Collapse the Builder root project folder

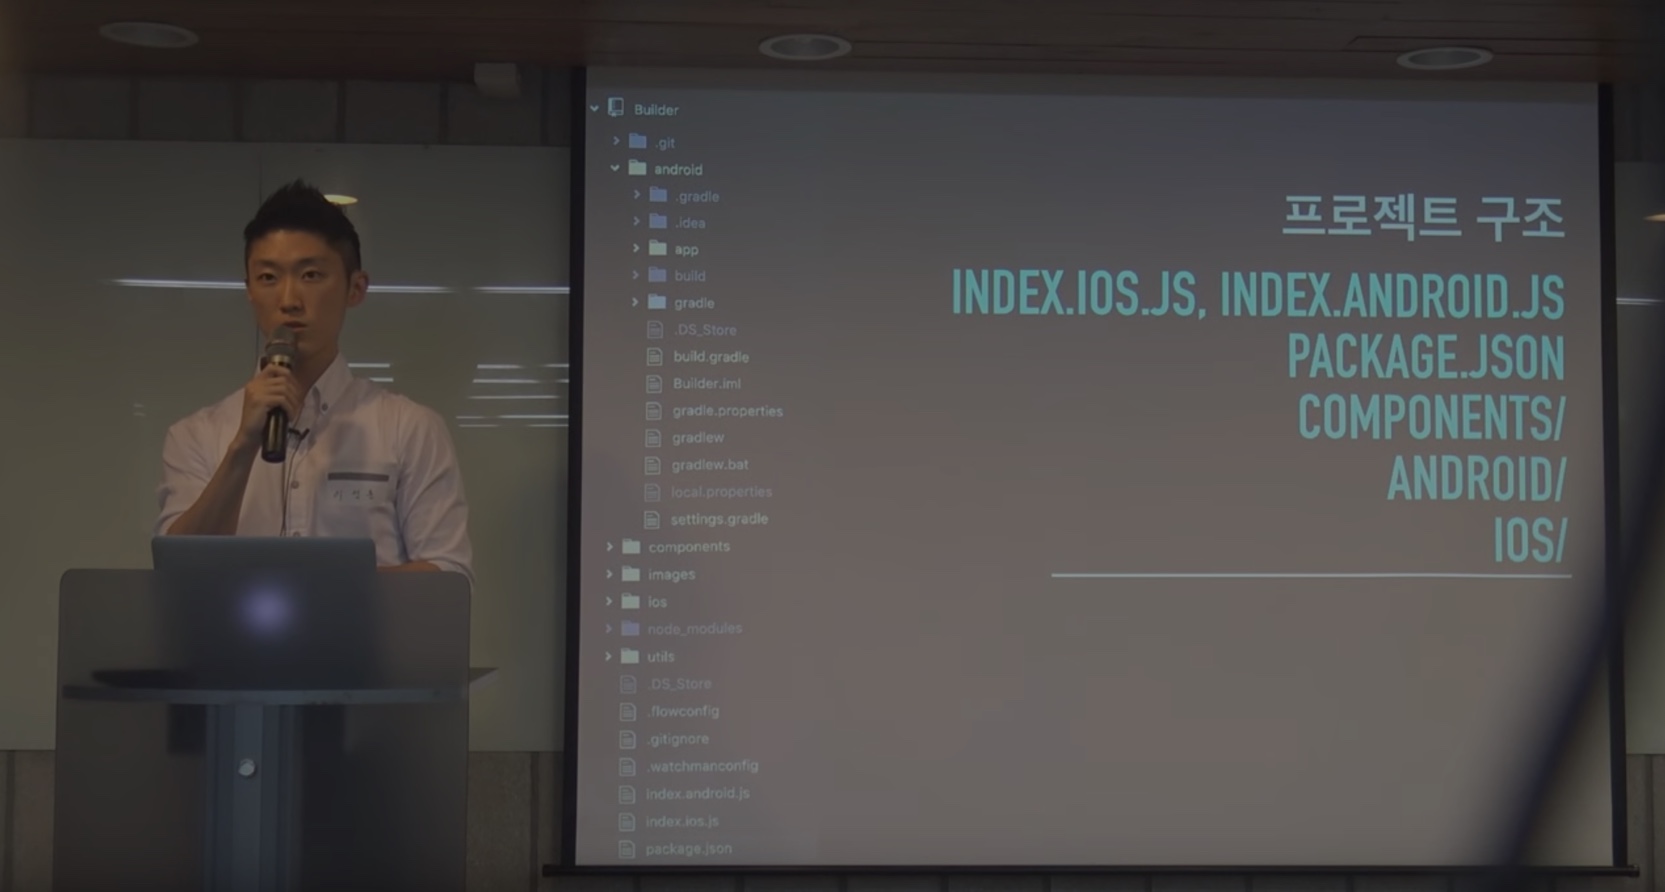click(x=595, y=108)
